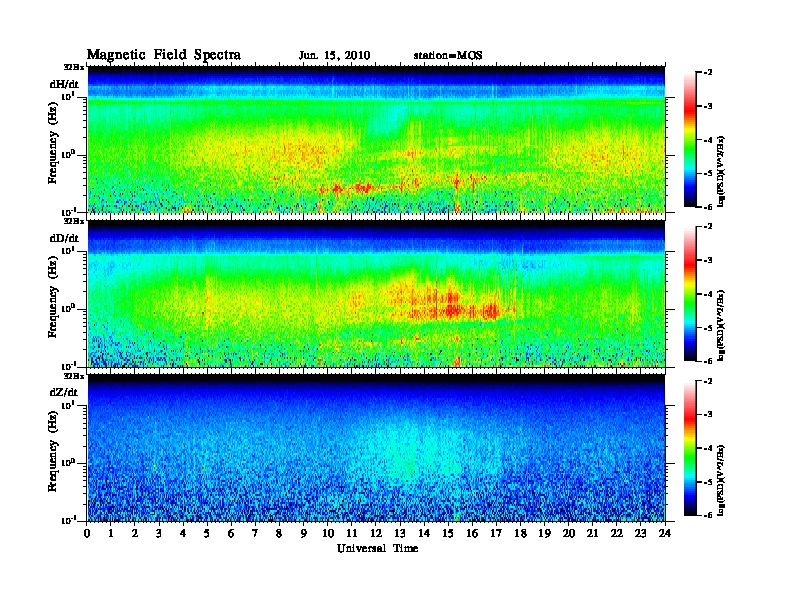Click hour "13" on the Universal Time axis
Screen dimensions: 792x612
(400, 534)
